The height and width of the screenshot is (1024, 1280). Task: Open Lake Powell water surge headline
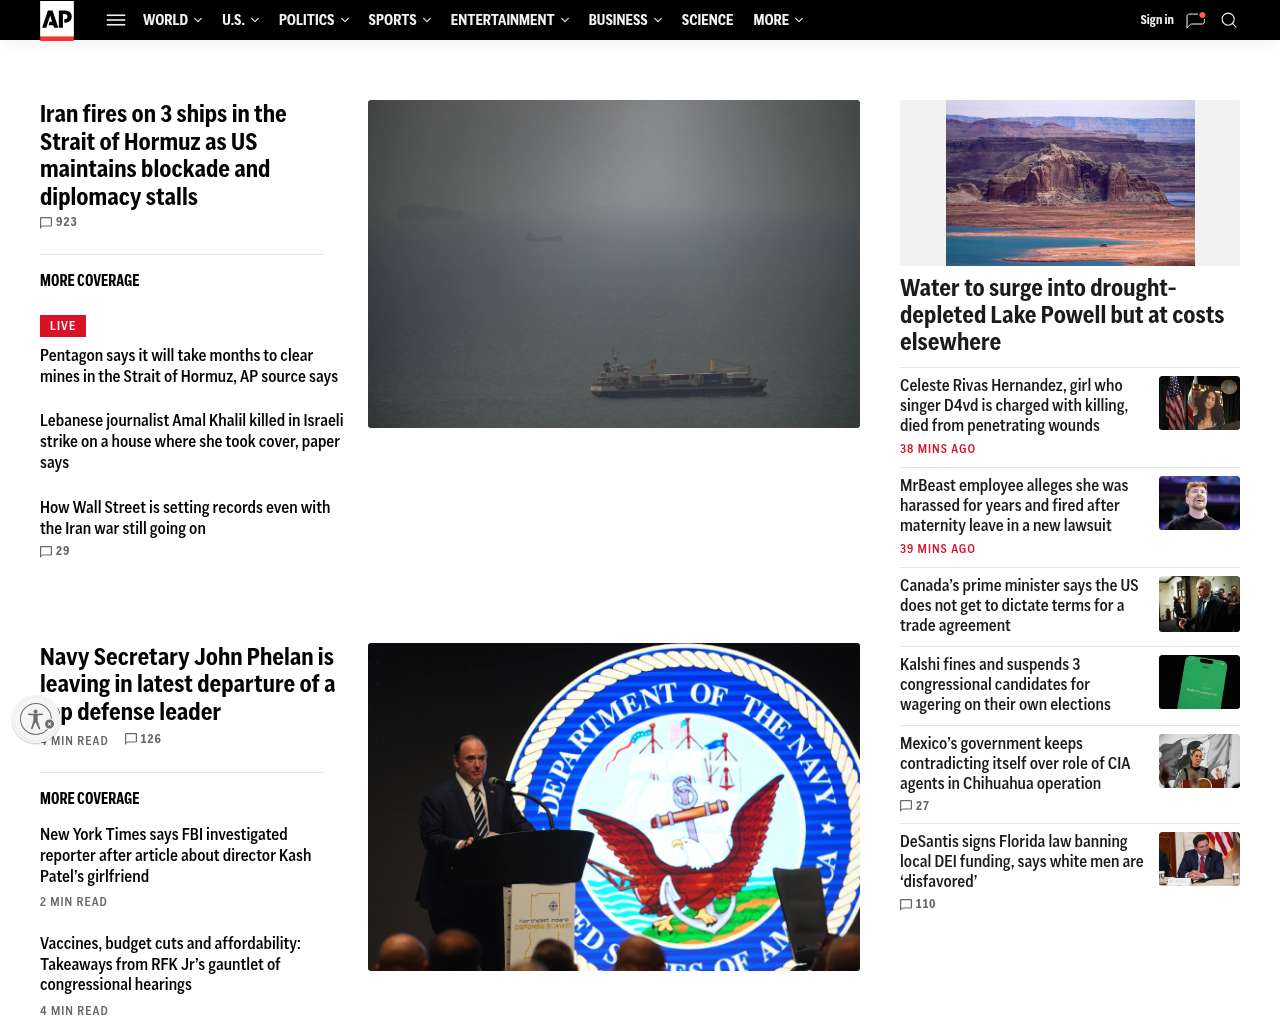[x=1062, y=315]
